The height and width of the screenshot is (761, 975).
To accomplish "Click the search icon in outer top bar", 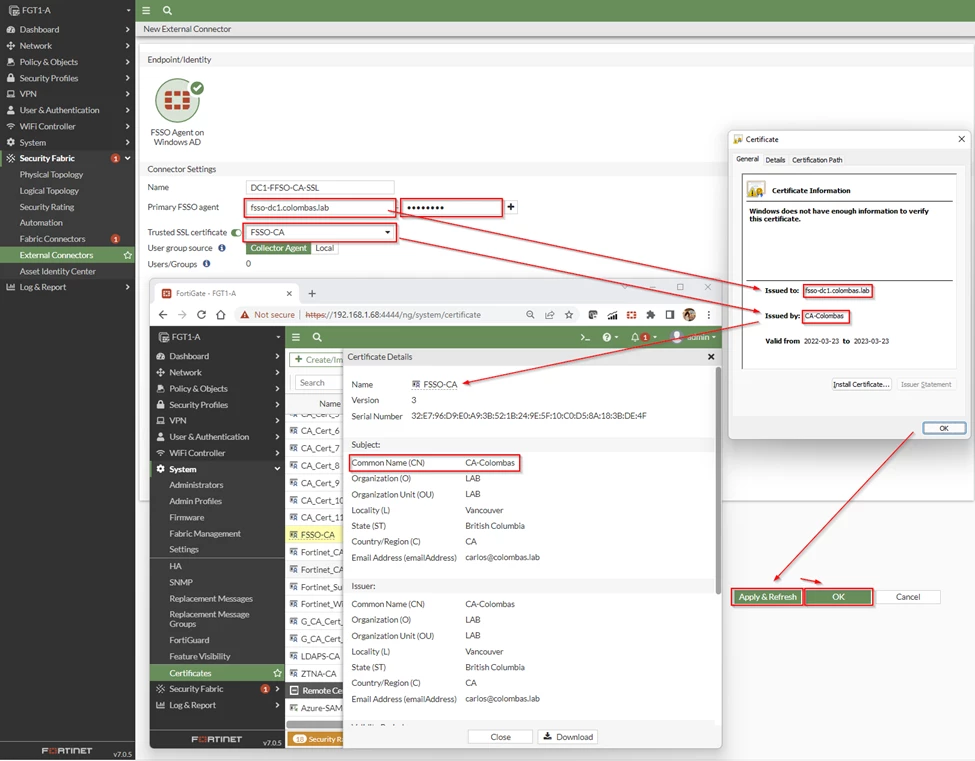I will click(x=167, y=10).
